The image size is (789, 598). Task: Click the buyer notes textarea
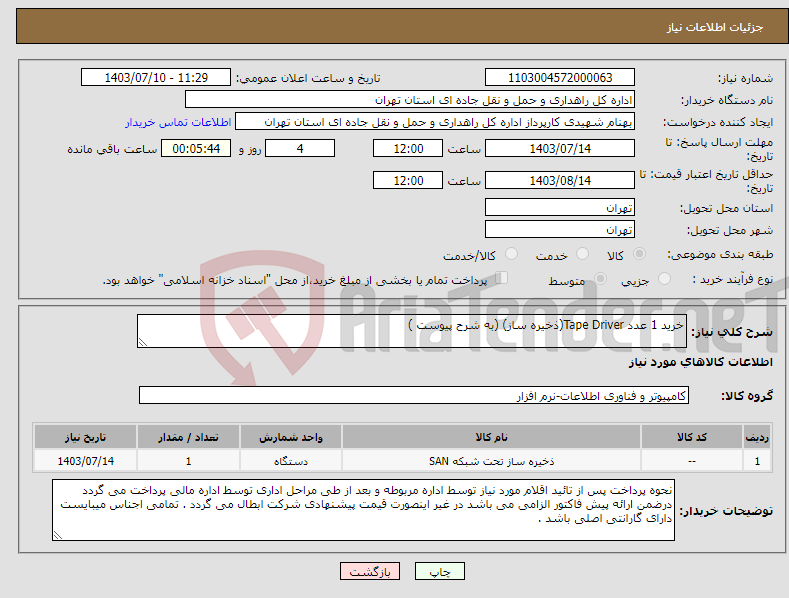[363, 510]
